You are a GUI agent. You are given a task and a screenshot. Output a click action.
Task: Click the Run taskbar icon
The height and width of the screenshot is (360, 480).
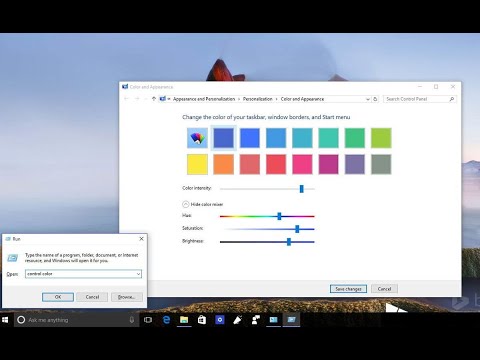(x=291, y=320)
